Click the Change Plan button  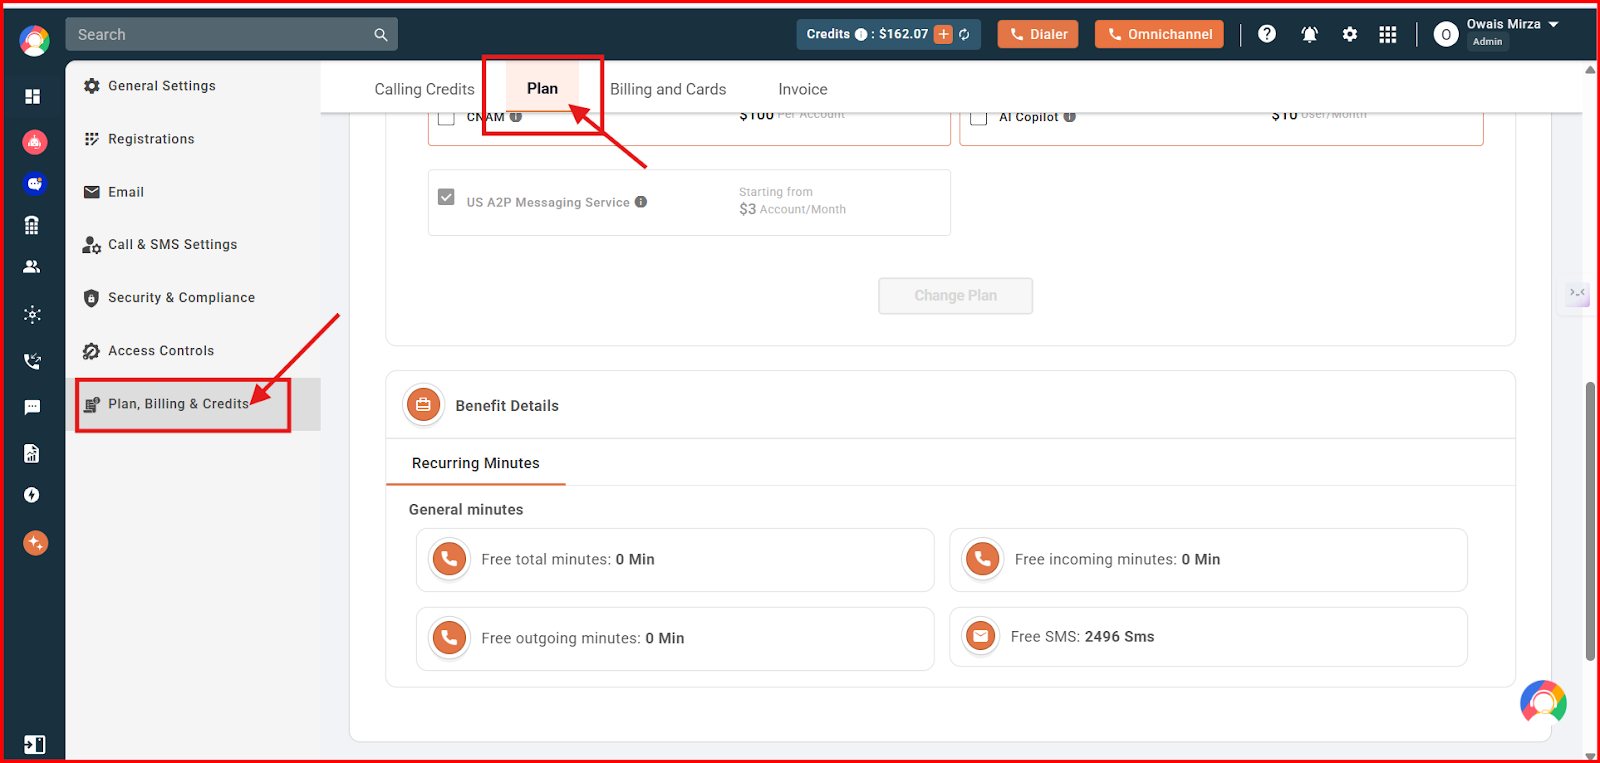pyautogui.click(x=955, y=296)
